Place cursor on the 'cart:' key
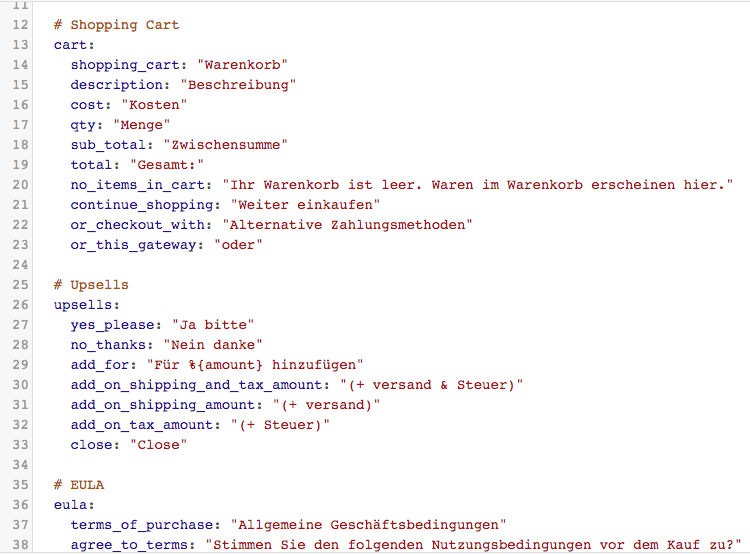 click(x=74, y=45)
